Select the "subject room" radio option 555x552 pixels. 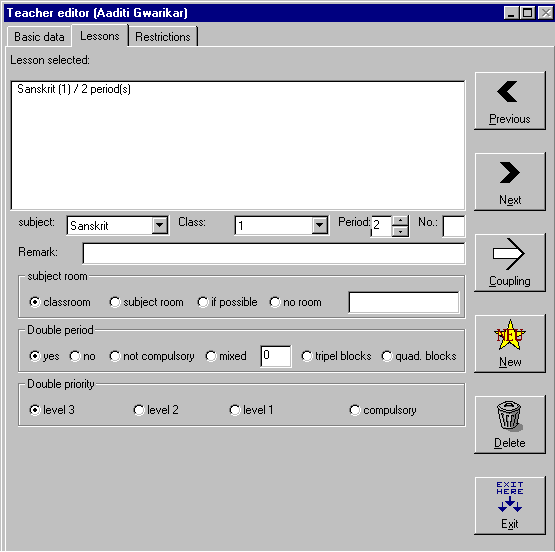115,302
